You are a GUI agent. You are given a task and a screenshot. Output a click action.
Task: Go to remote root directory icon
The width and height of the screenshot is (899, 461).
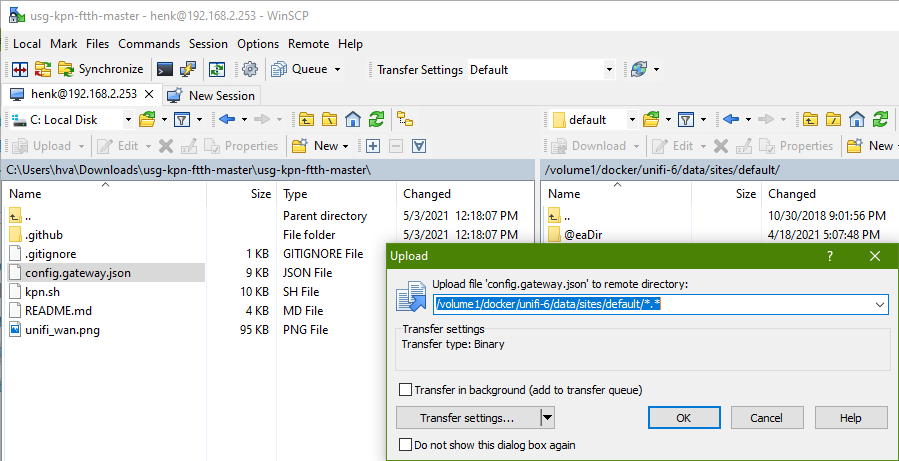point(833,120)
